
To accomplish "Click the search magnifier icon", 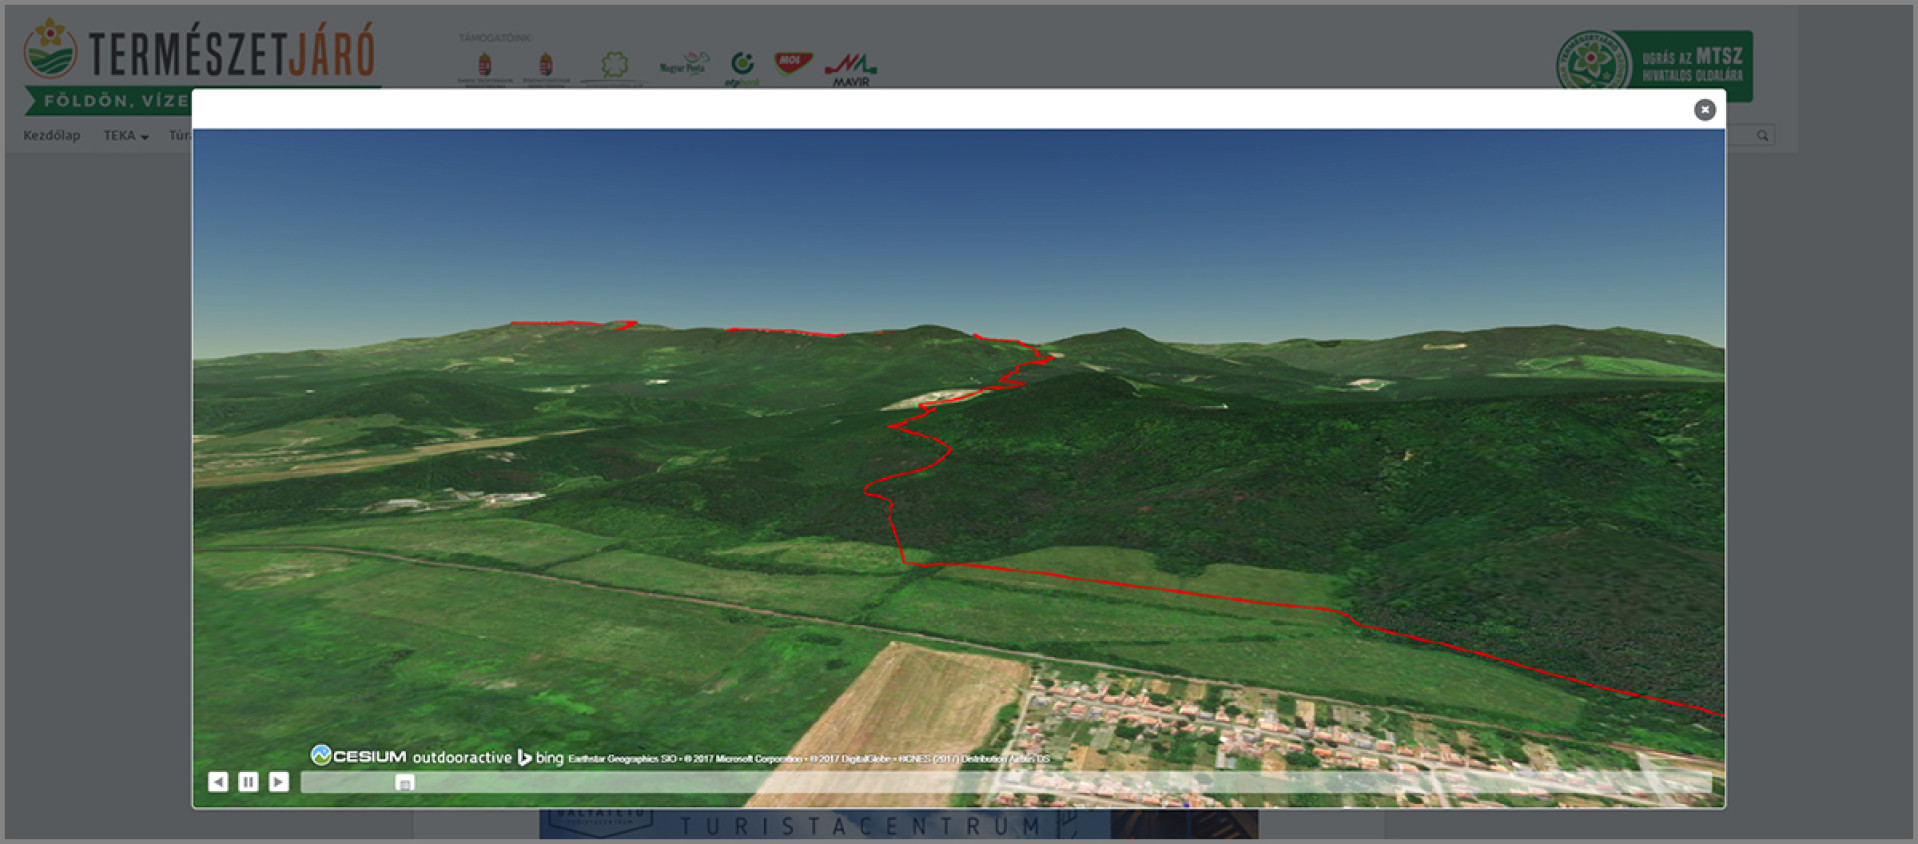I will pos(1762,136).
